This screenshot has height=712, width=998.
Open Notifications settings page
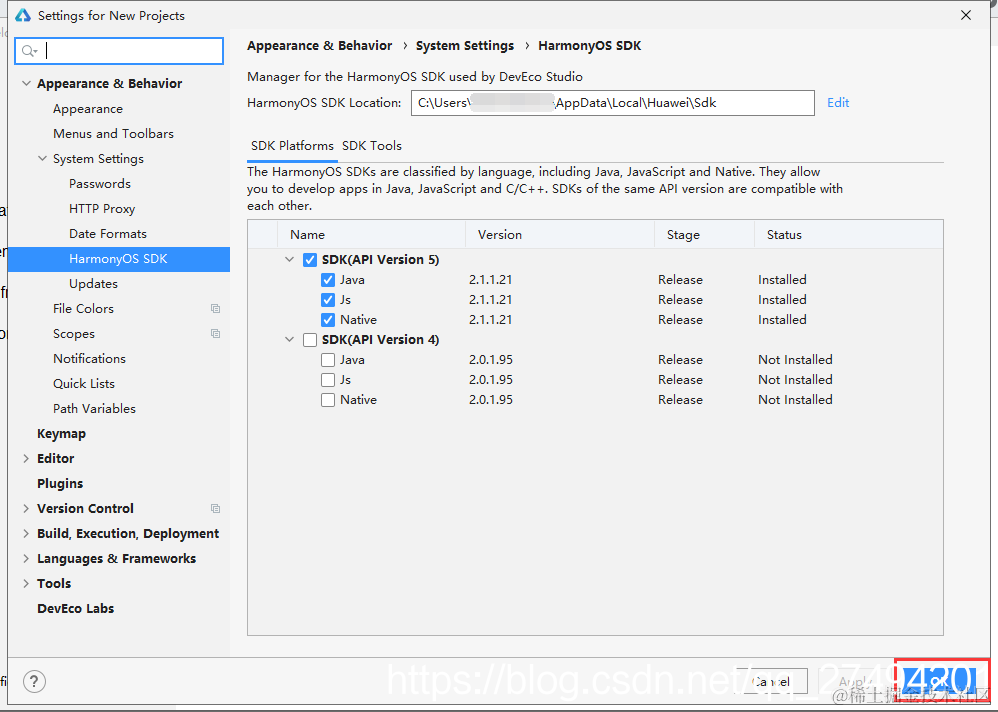89,359
